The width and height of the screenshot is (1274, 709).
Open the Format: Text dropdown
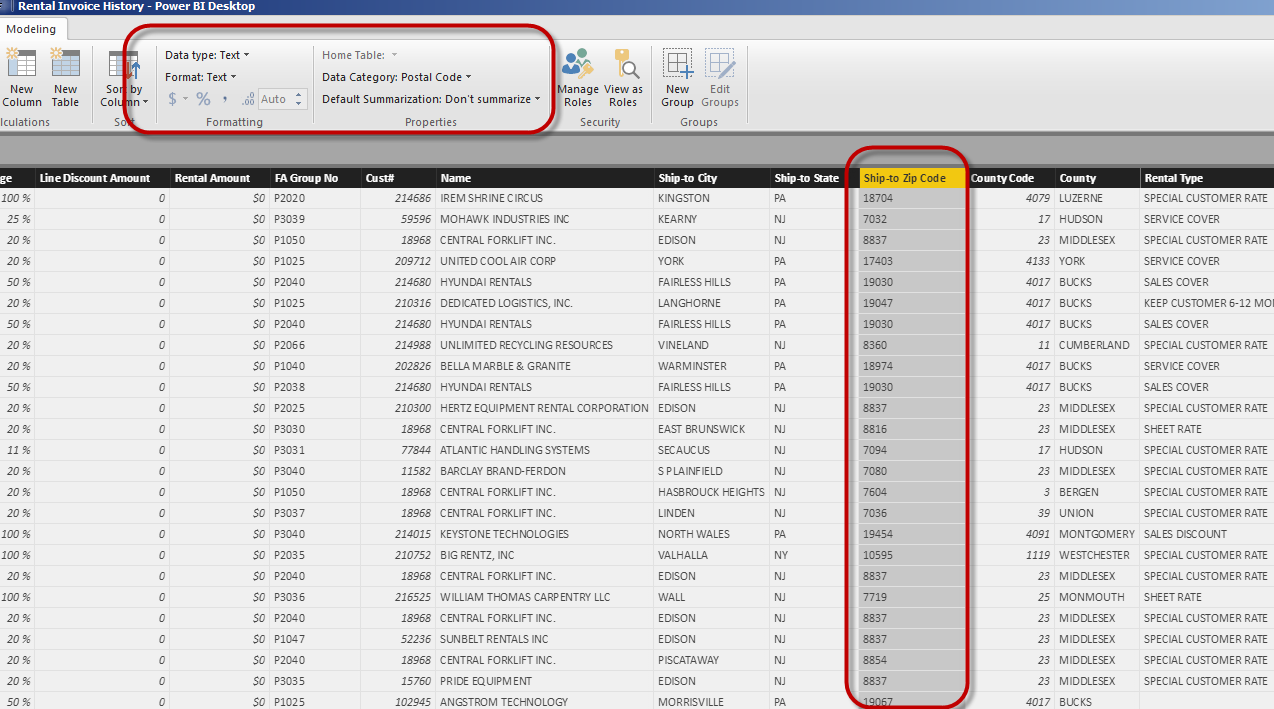[201, 77]
